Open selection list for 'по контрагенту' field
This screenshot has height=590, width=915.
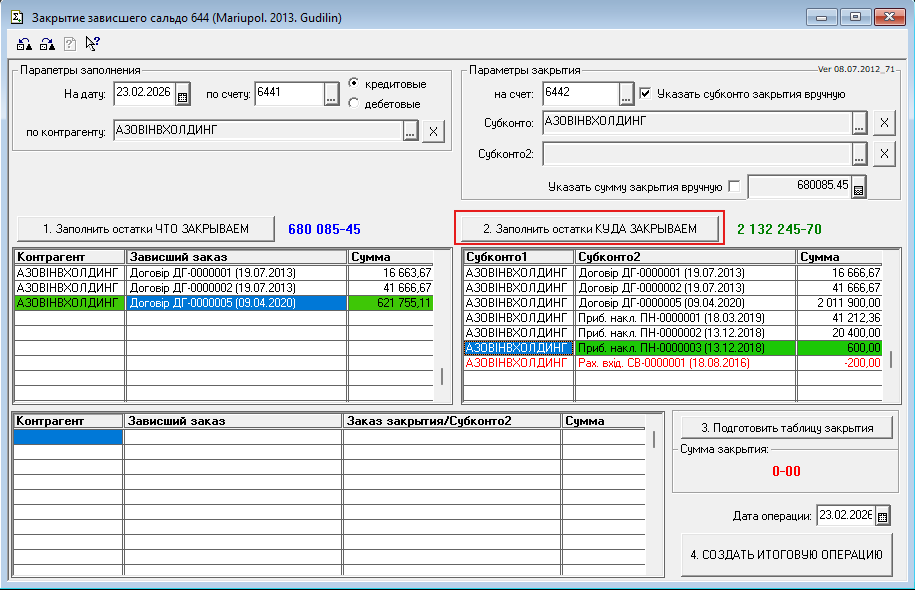410,131
